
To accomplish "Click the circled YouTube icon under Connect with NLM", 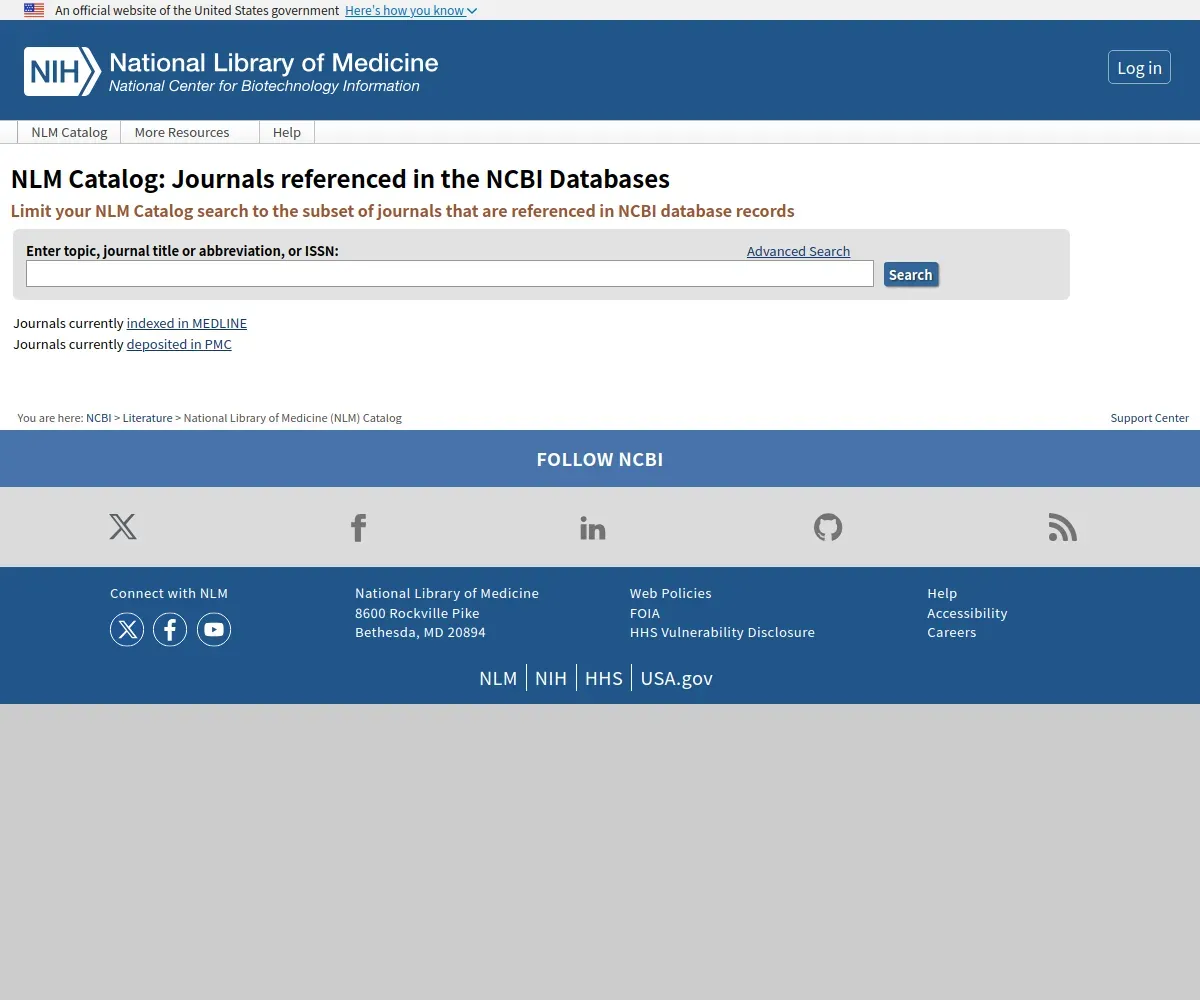I will pyautogui.click(x=214, y=629).
